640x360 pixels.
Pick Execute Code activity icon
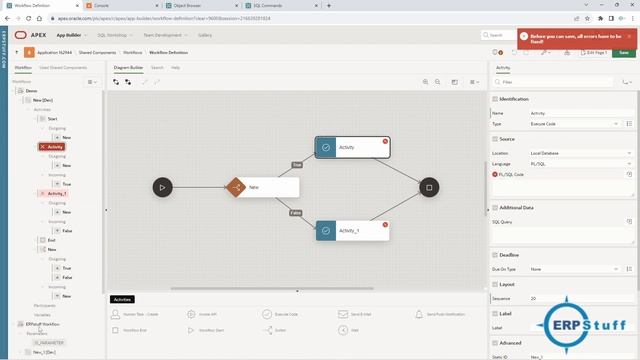267,314
